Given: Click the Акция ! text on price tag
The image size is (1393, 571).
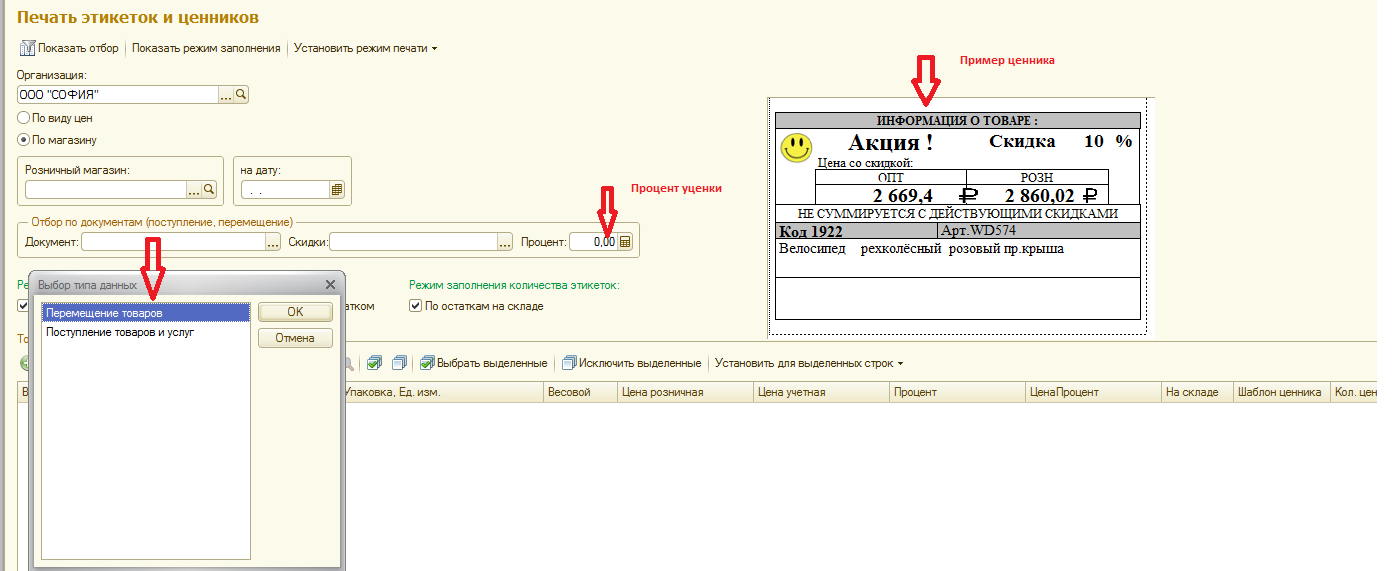Looking at the screenshot, I should coord(890,143).
